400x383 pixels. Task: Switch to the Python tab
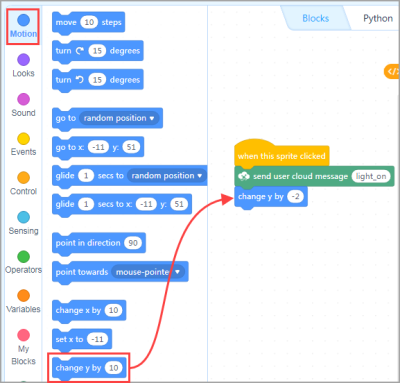378,18
